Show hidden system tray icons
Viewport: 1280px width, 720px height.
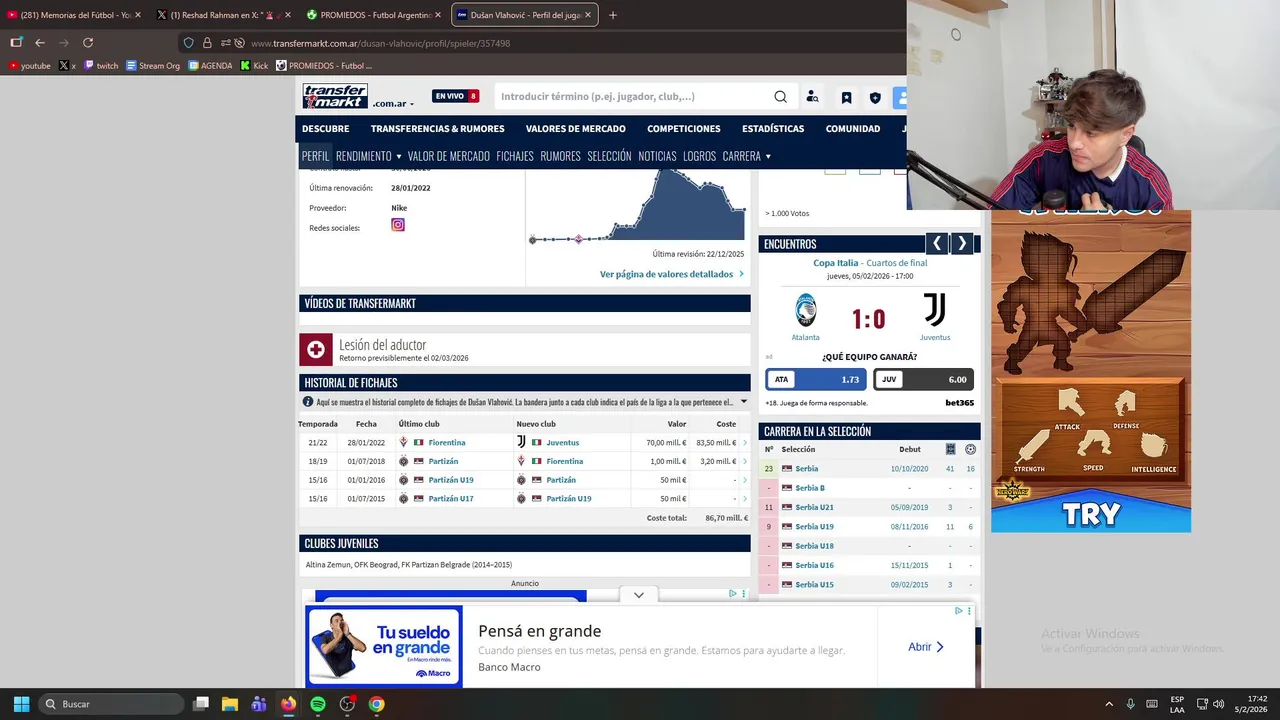(x=1108, y=704)
